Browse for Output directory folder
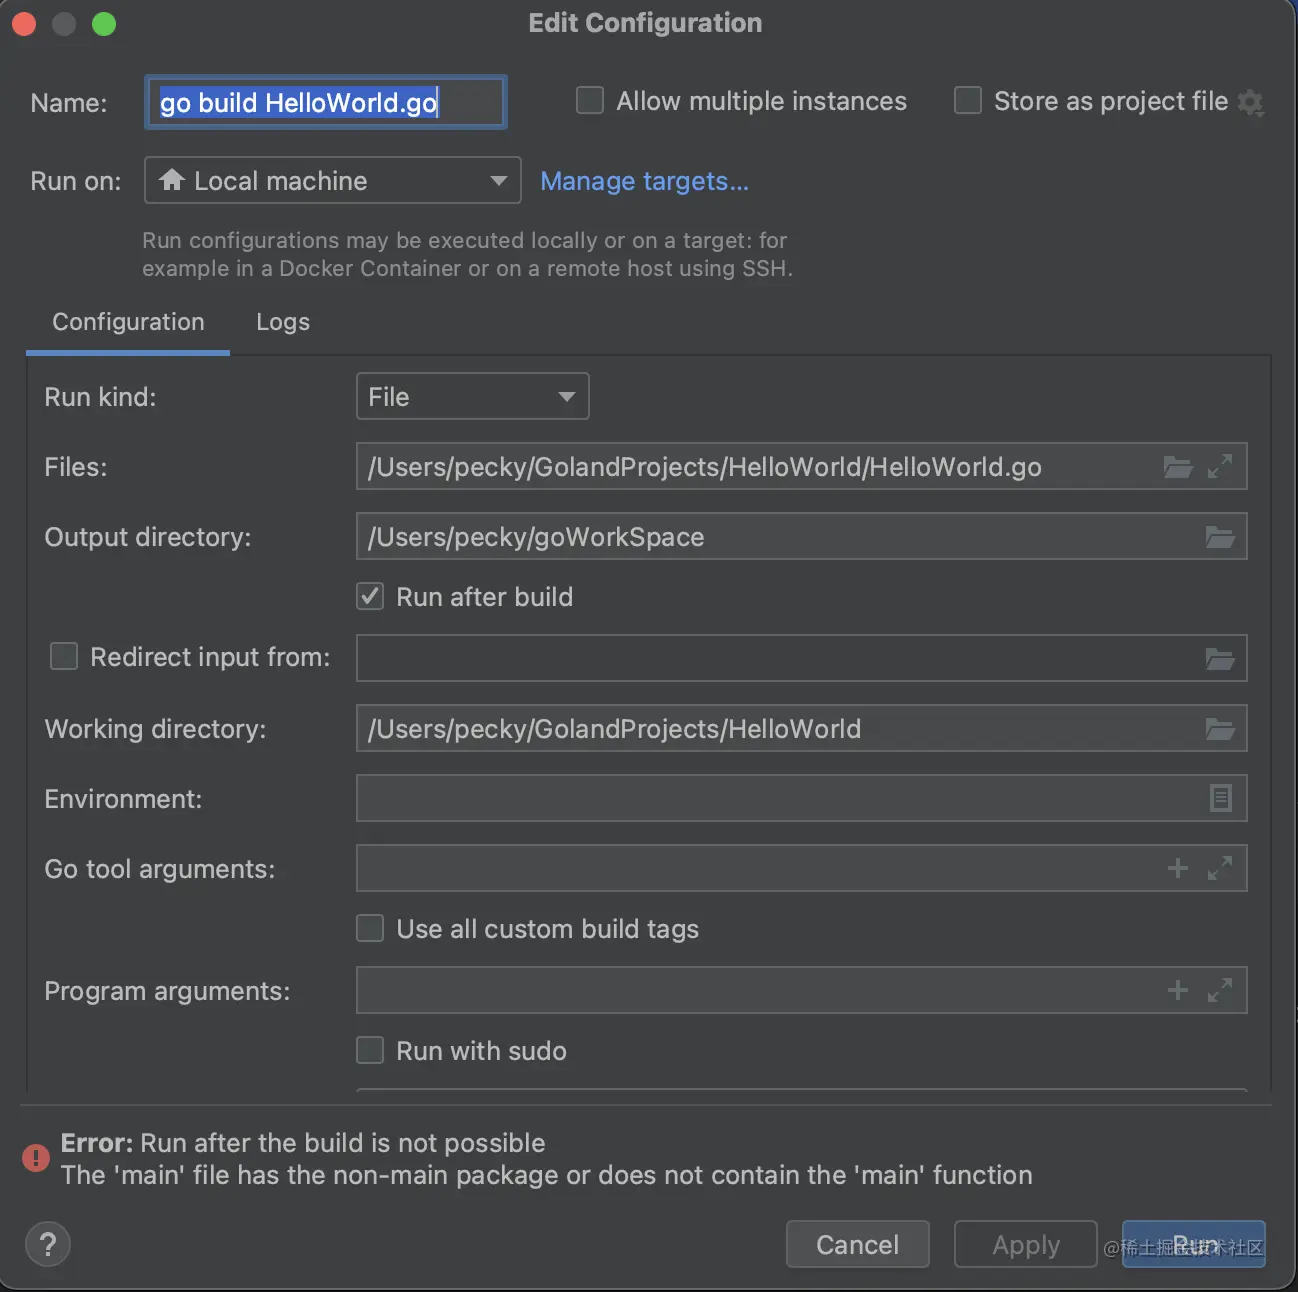This screenshot has width=1298, height=1292. click(1219, 538)
